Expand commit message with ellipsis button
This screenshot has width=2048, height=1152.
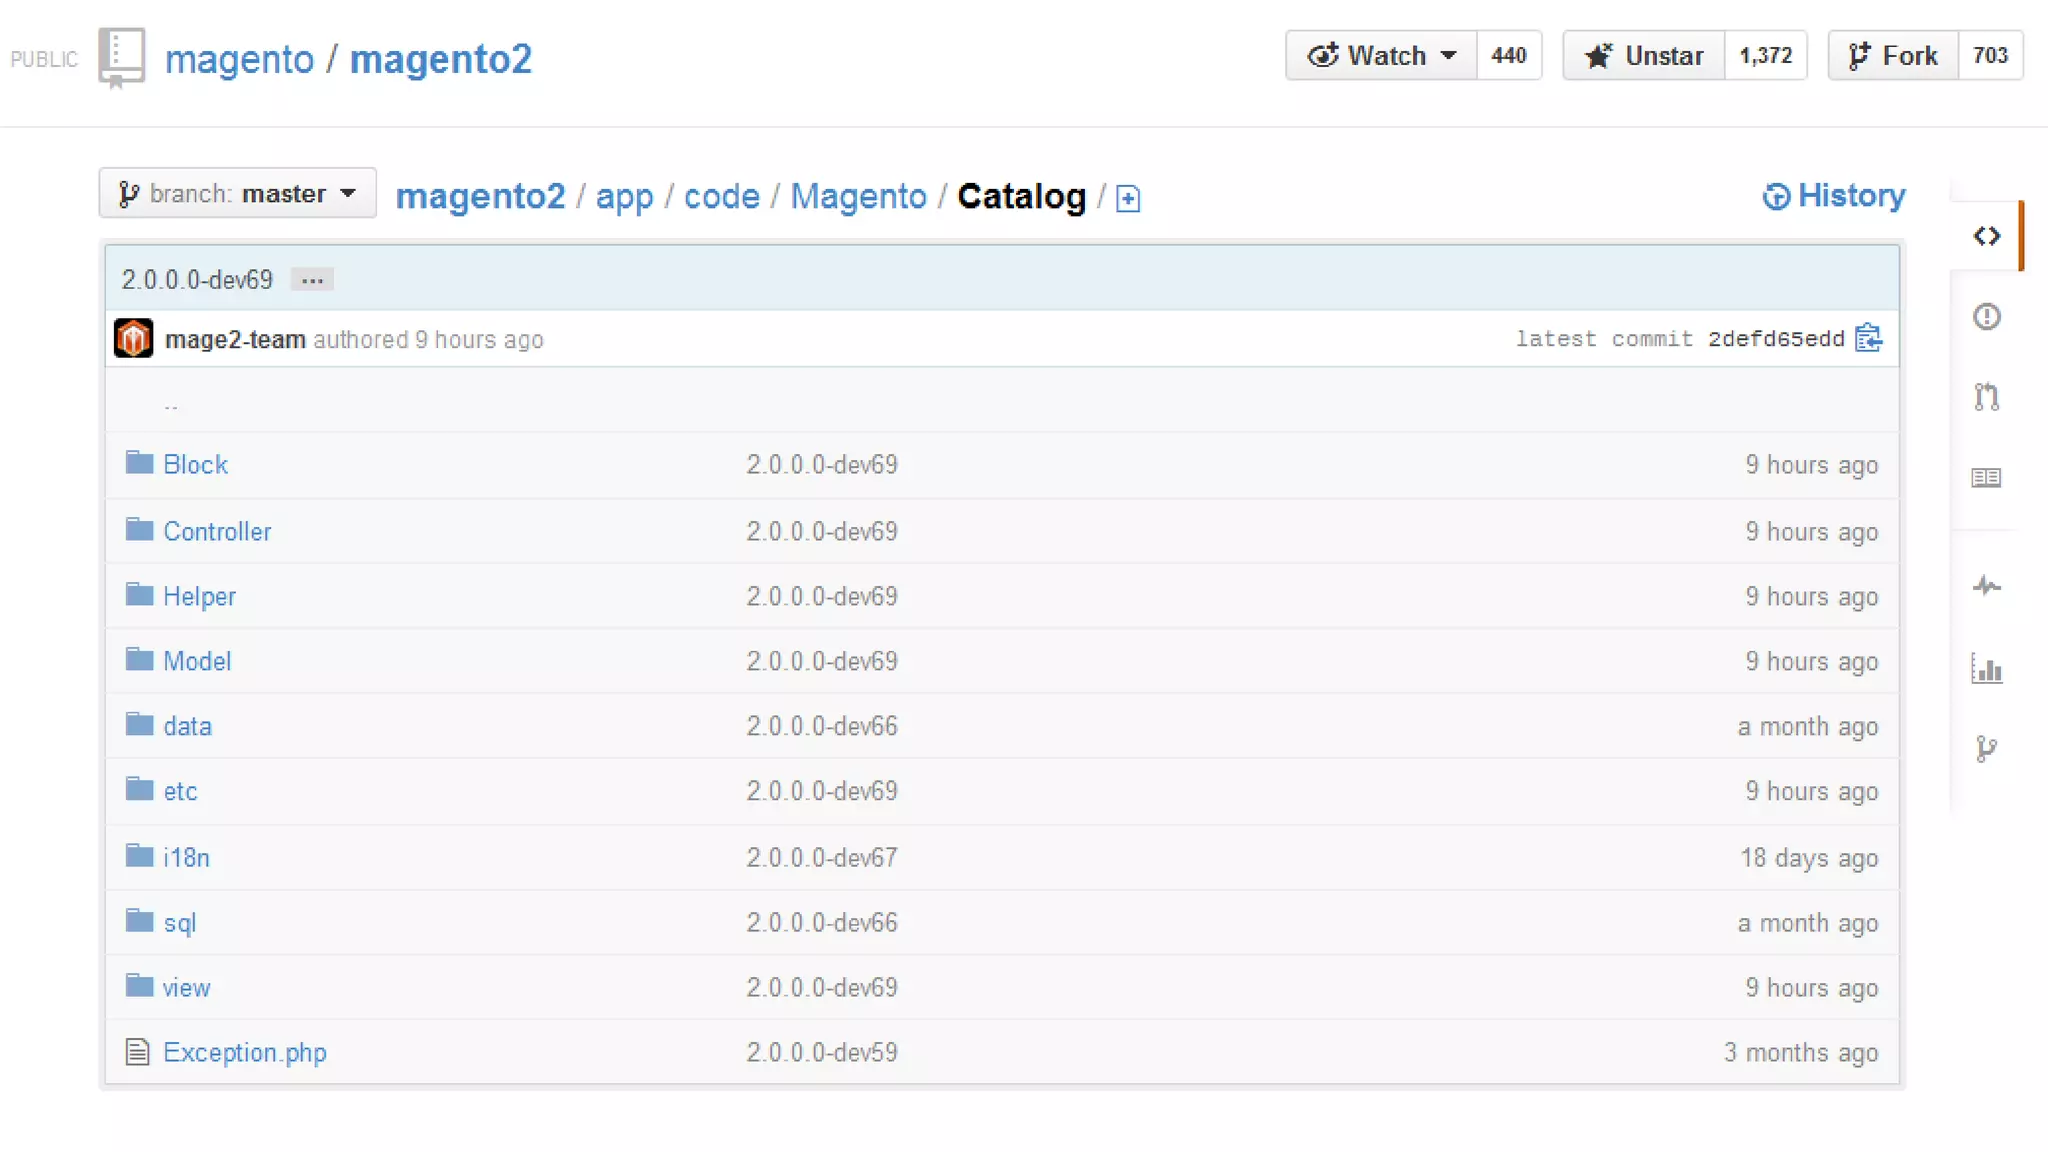tap(312, 280)
